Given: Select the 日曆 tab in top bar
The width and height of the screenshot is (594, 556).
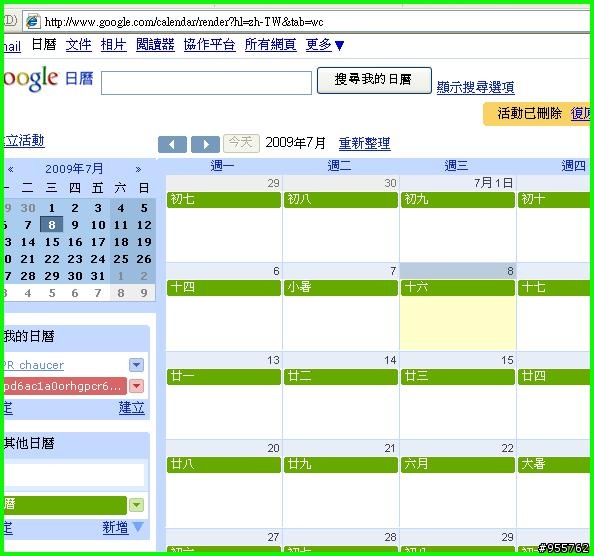Looking at the screenshot, I should [x=44, y=45].
